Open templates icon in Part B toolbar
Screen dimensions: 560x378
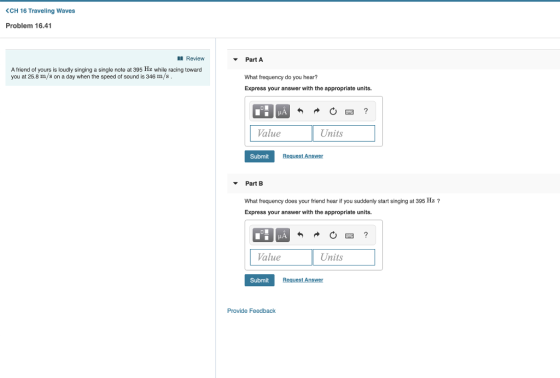point(263,235)
